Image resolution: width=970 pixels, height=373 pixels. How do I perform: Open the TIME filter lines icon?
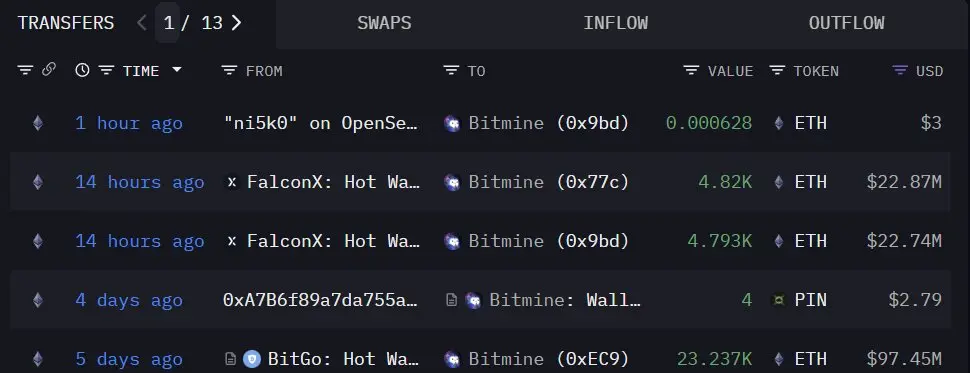tap(106, 71)
